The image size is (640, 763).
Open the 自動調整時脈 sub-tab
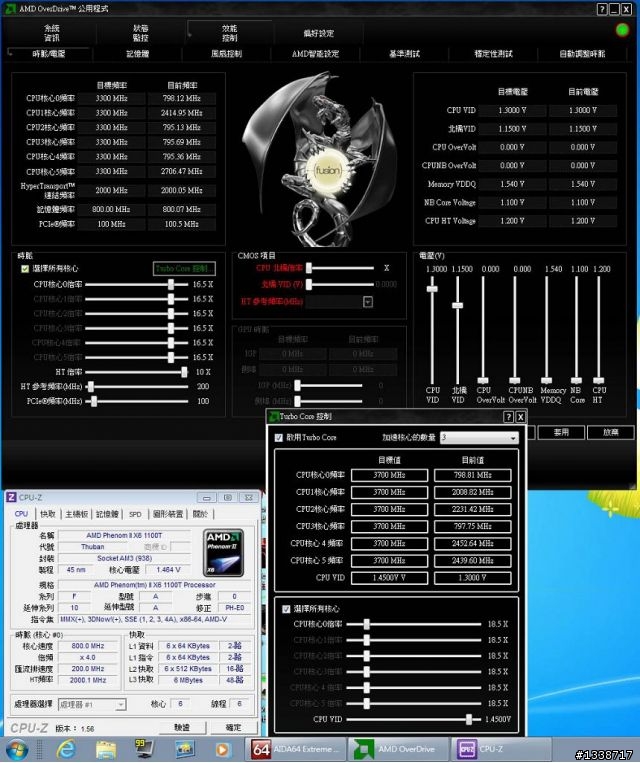pyautogui.click(x=582, y=54)
